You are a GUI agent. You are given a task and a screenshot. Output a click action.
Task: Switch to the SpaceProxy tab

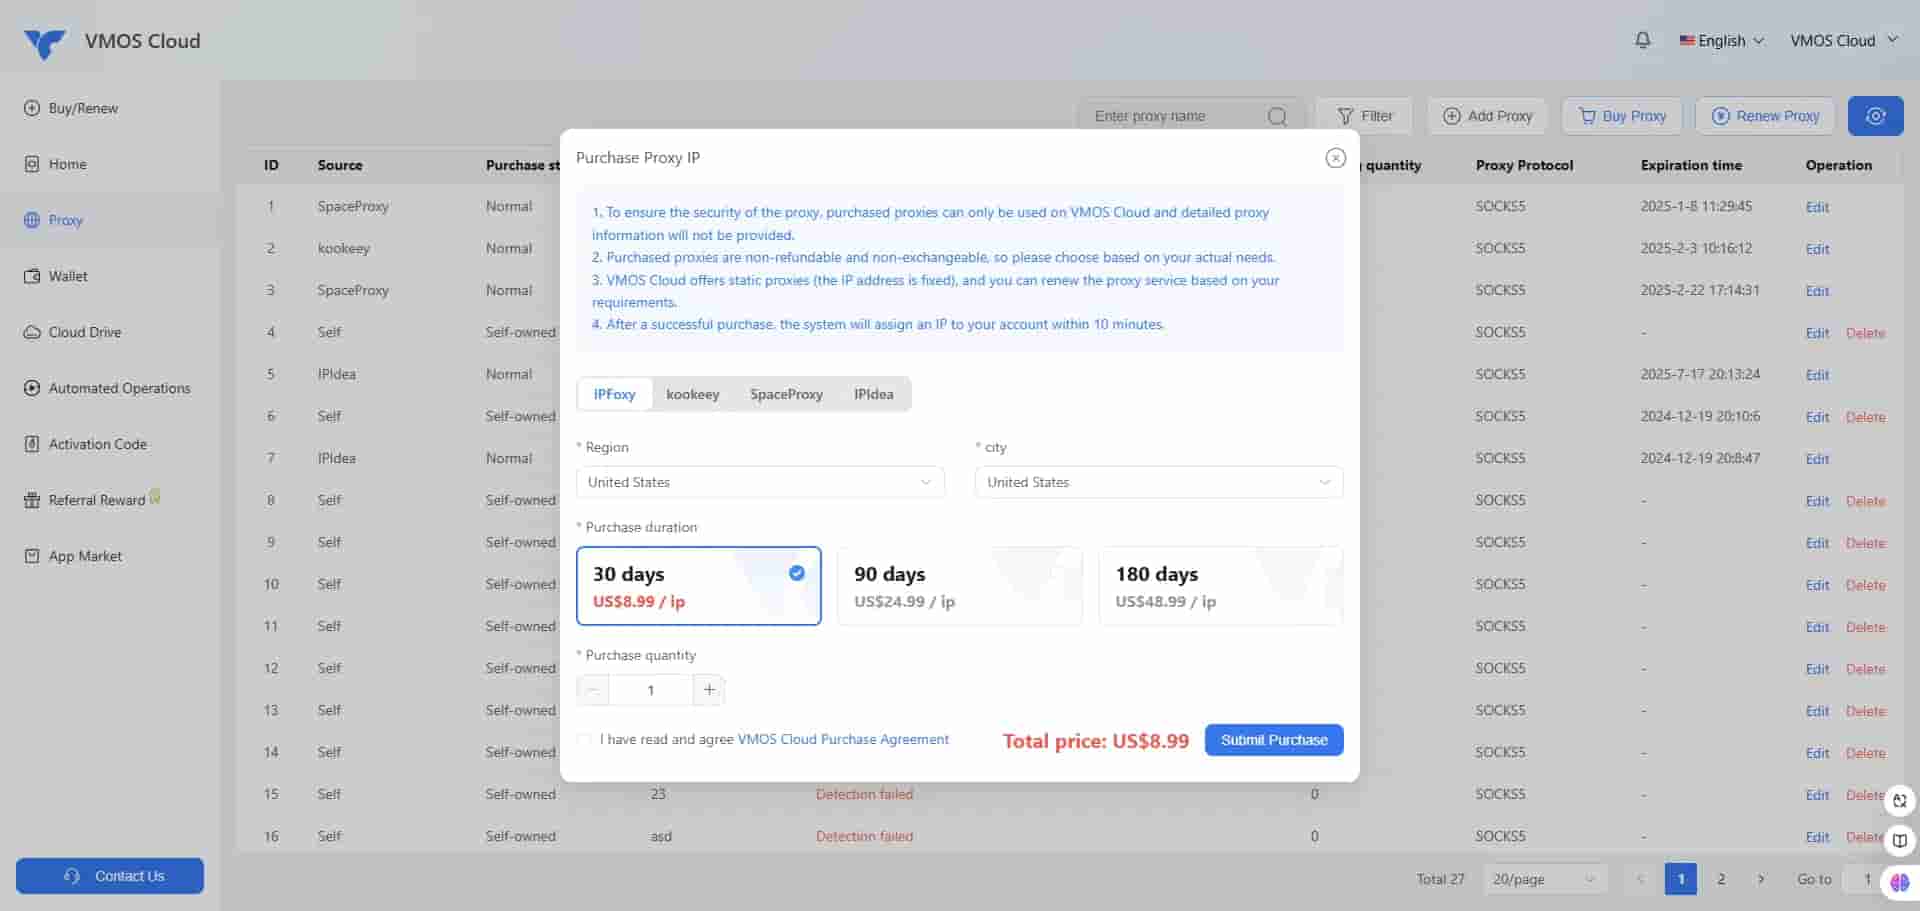(786, 394)
